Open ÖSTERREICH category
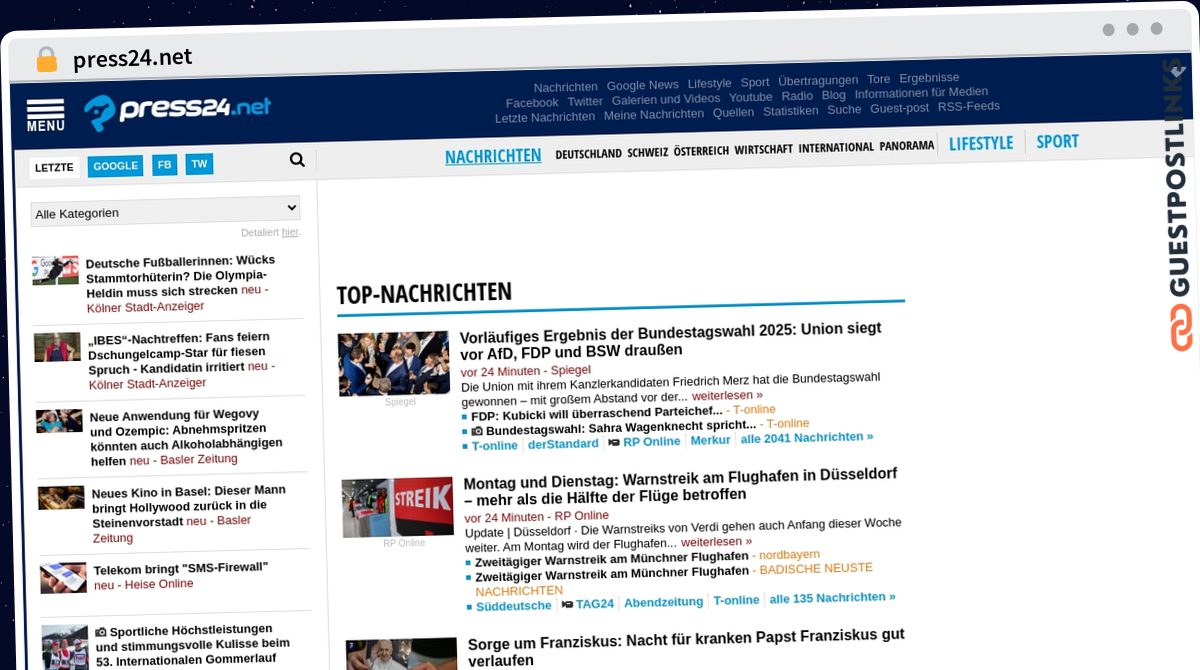The height and width of the screenshot is (670, 1200). tap(701, 151)
